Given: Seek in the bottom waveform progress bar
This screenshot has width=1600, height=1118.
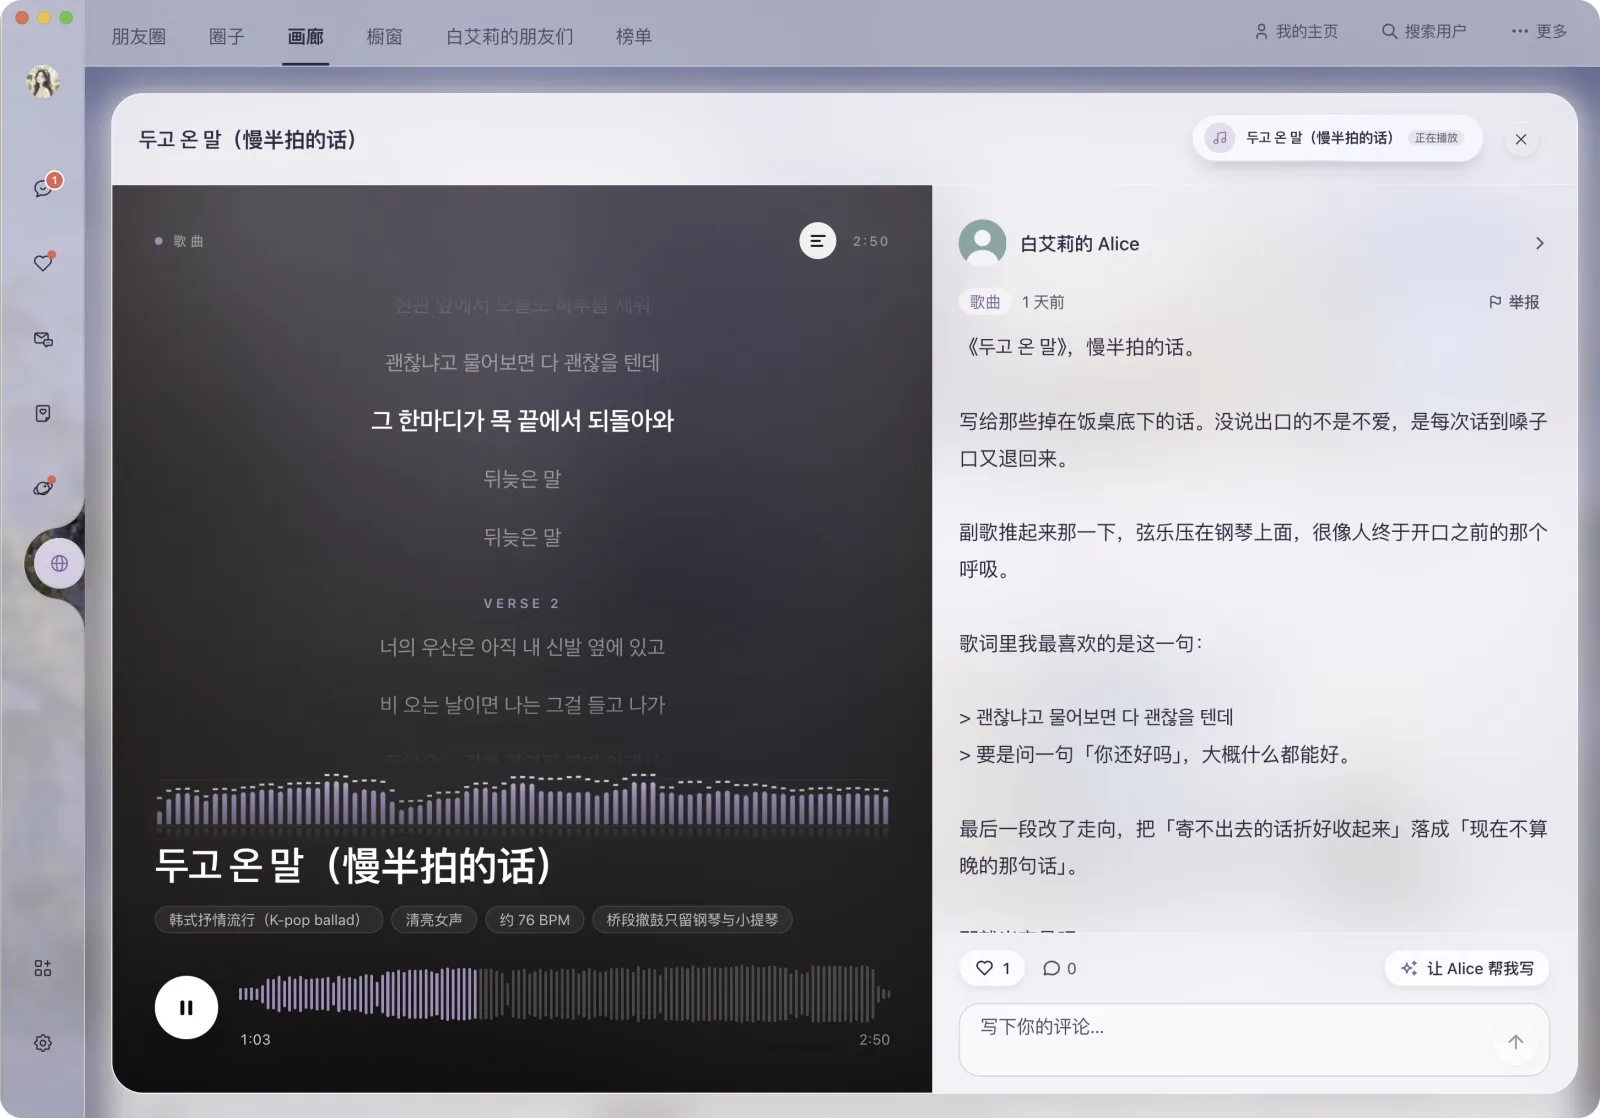Looking at the screenshot, I should (x=564, y=993).
